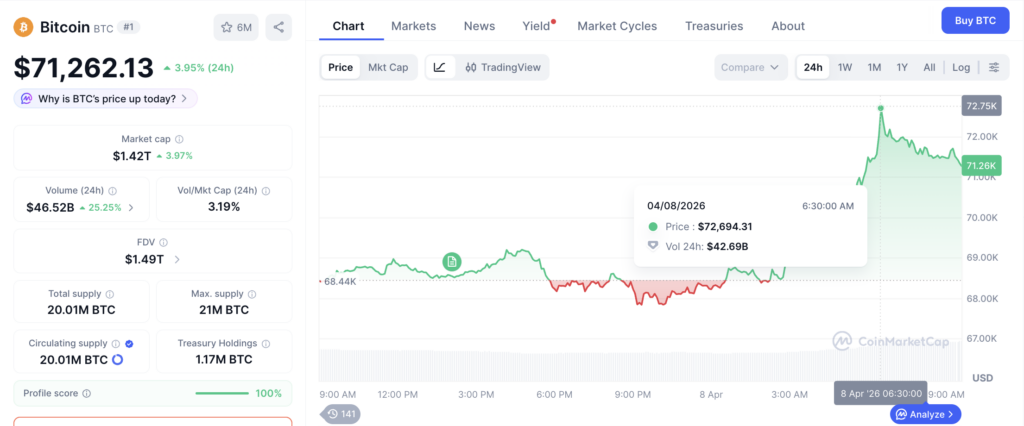Click the Total supply info icon

110,294
